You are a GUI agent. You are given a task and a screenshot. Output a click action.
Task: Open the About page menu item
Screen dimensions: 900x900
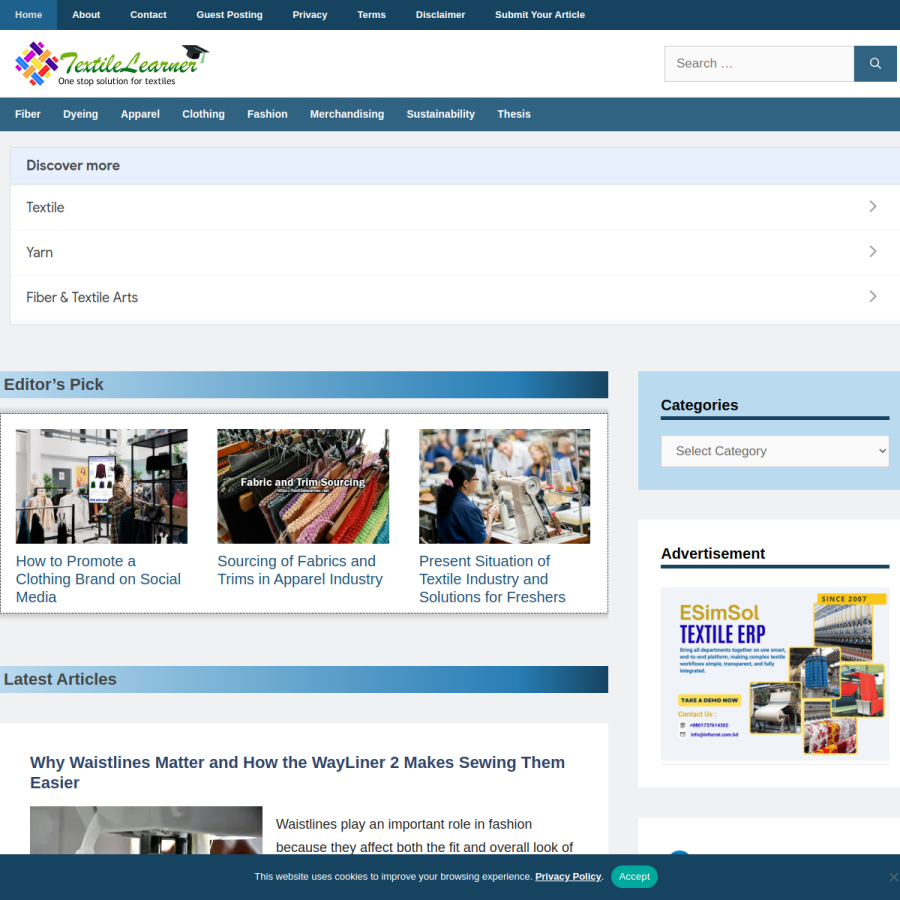click(x=86, y=15)
